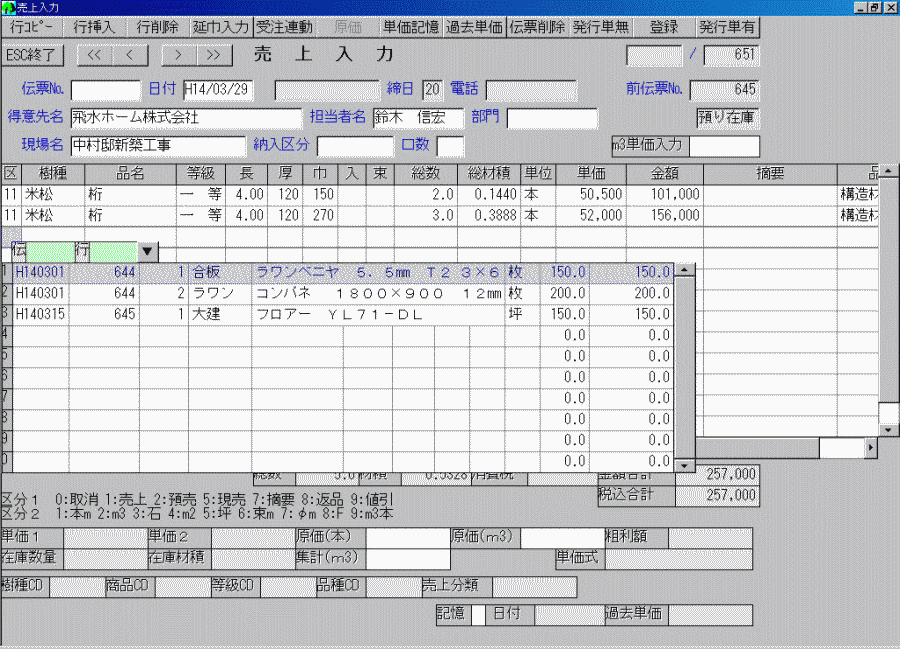Click the popup list scroll up arrow
900x649 pixels.
[684, 270]
